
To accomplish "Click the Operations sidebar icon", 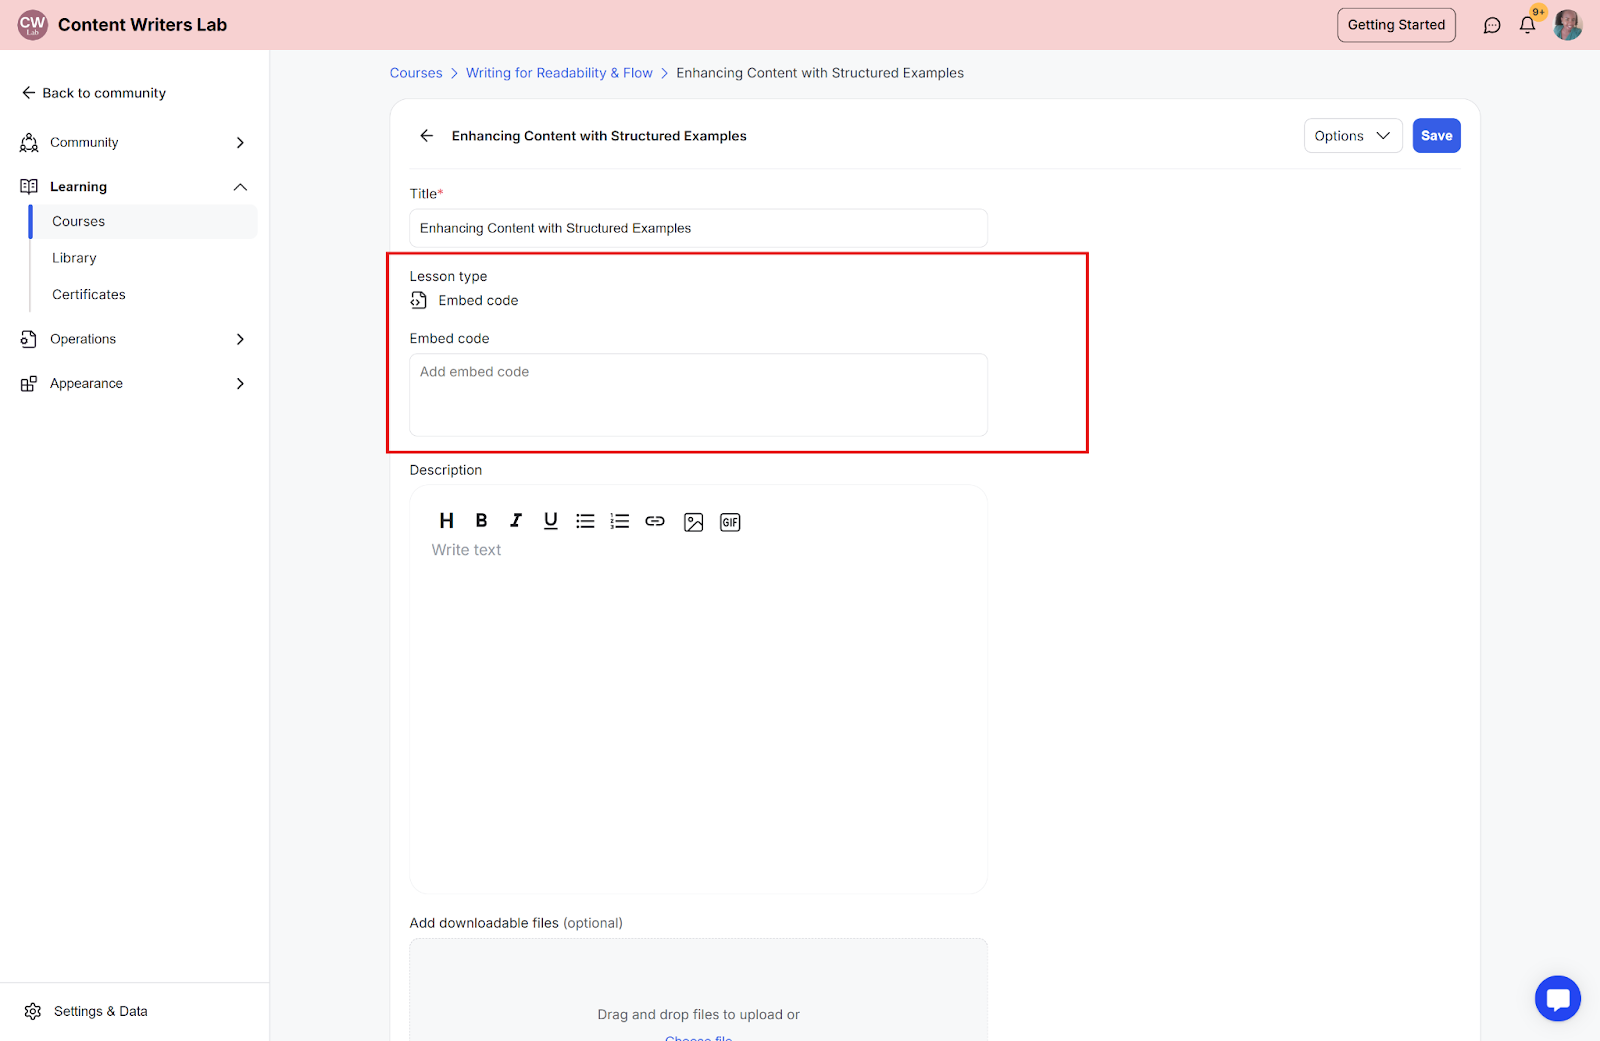I will point(29,339).
